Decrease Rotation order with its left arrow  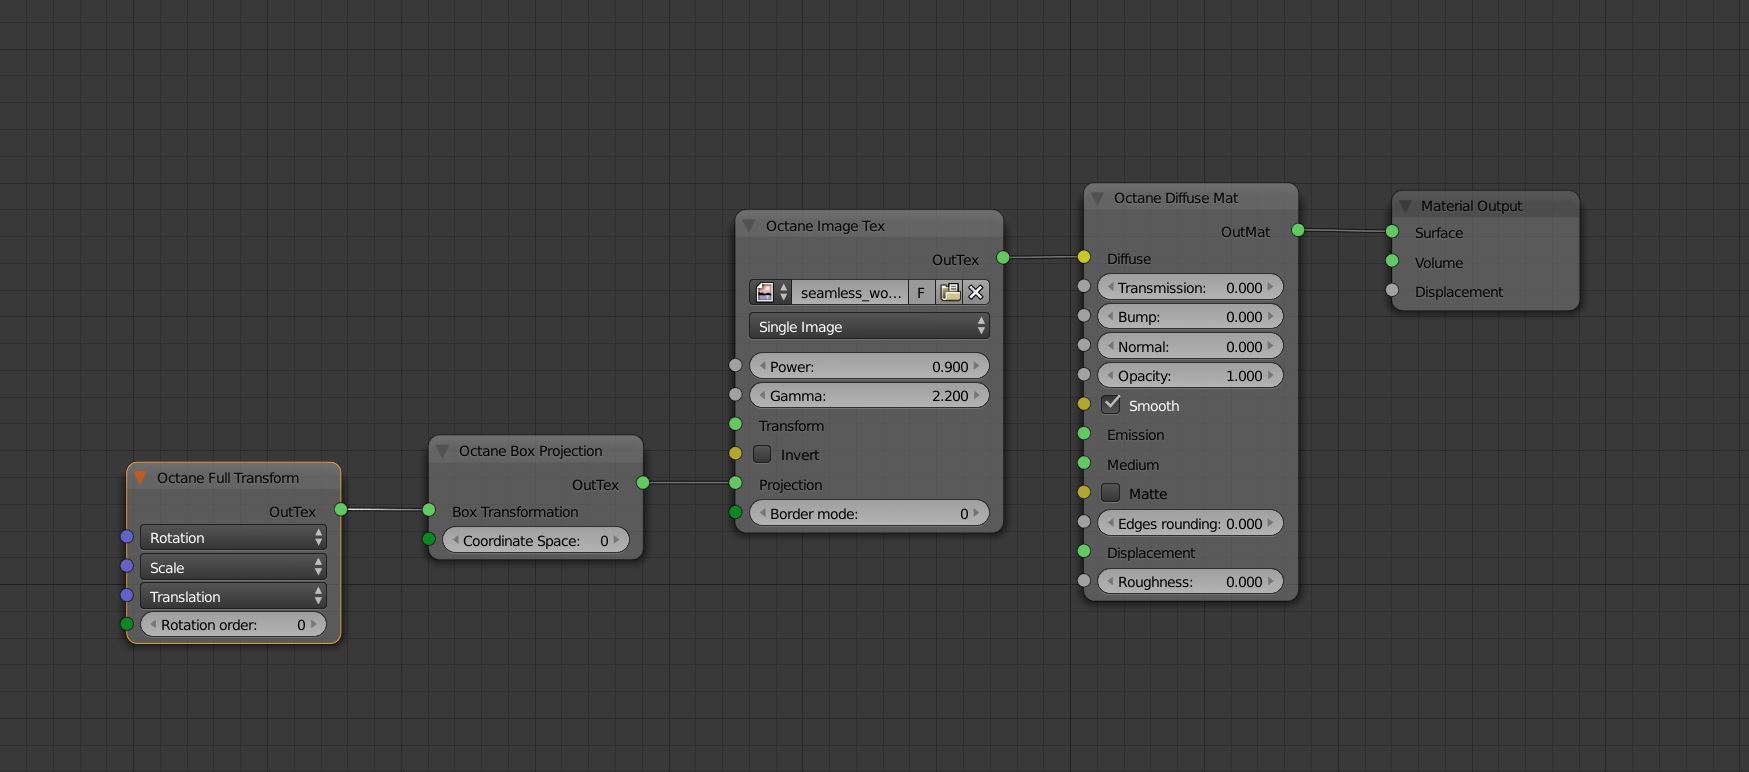153,624
